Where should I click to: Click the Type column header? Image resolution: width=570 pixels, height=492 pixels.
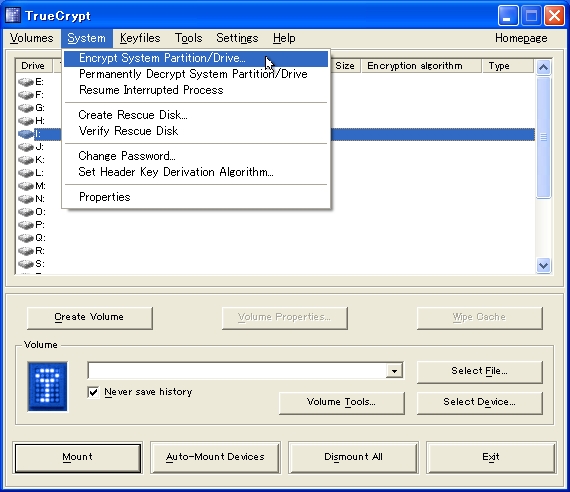[508, 66]
